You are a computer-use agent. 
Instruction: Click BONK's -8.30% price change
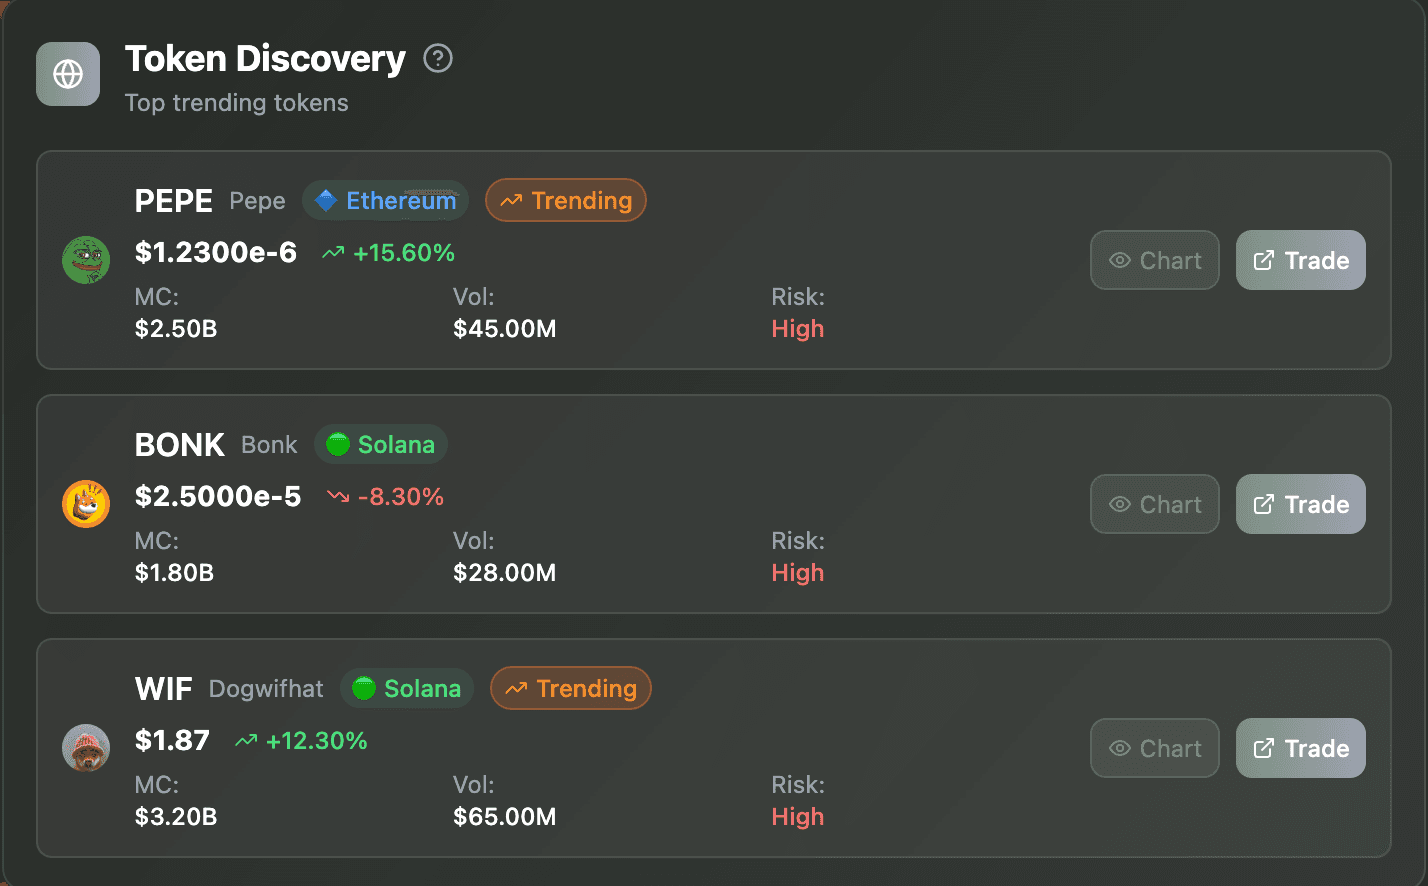[386, 497]
